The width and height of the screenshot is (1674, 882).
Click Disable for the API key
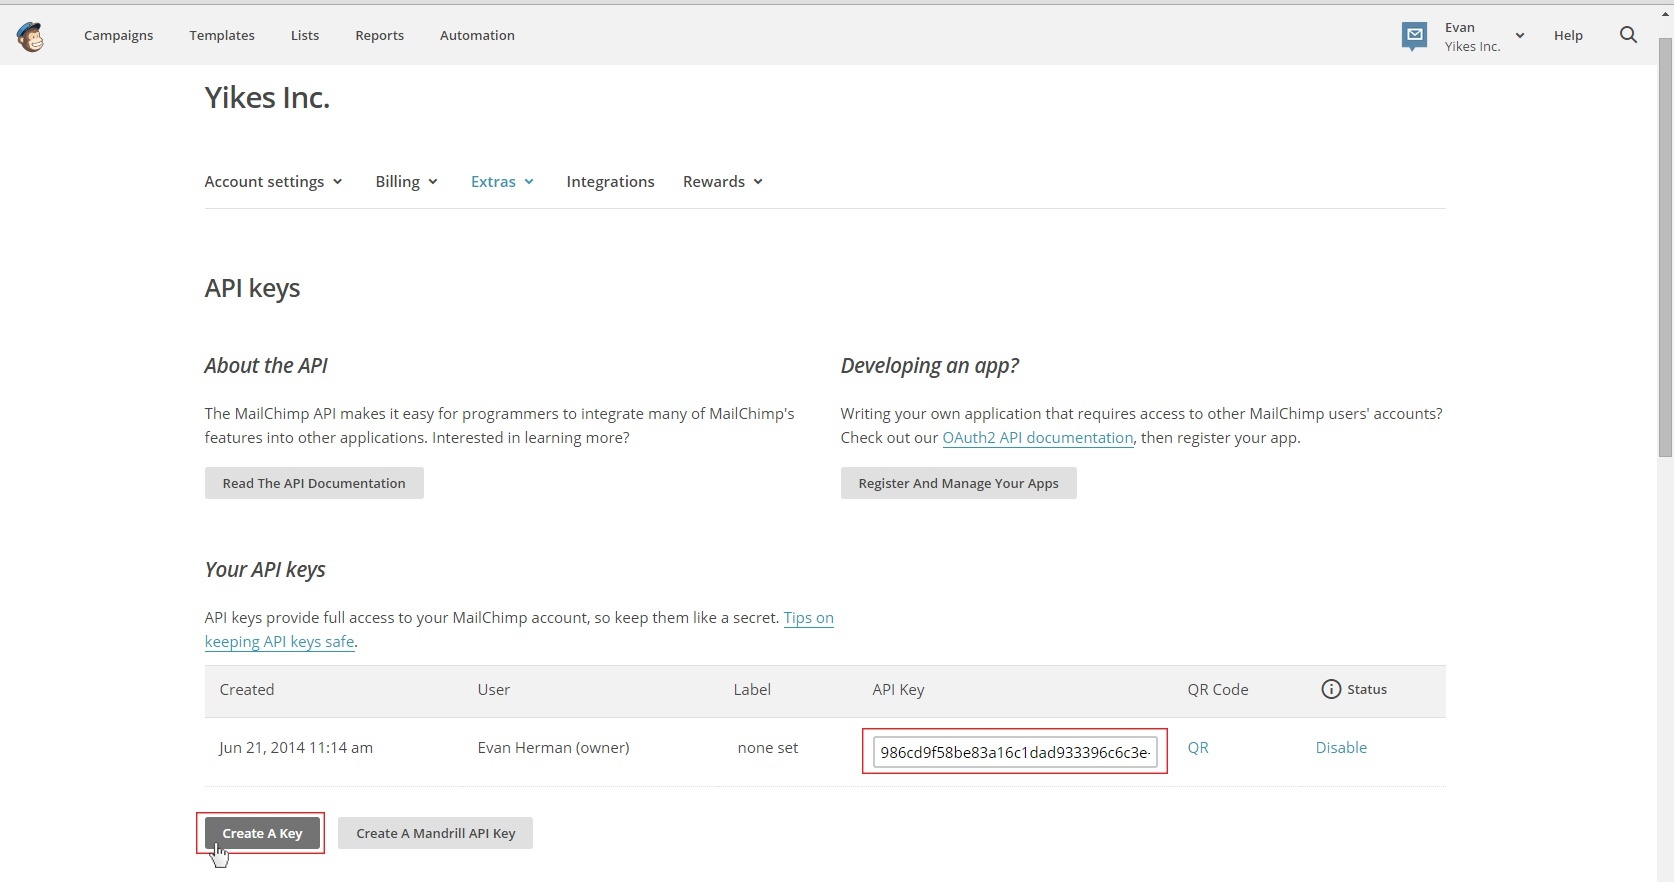point(1341,747)
